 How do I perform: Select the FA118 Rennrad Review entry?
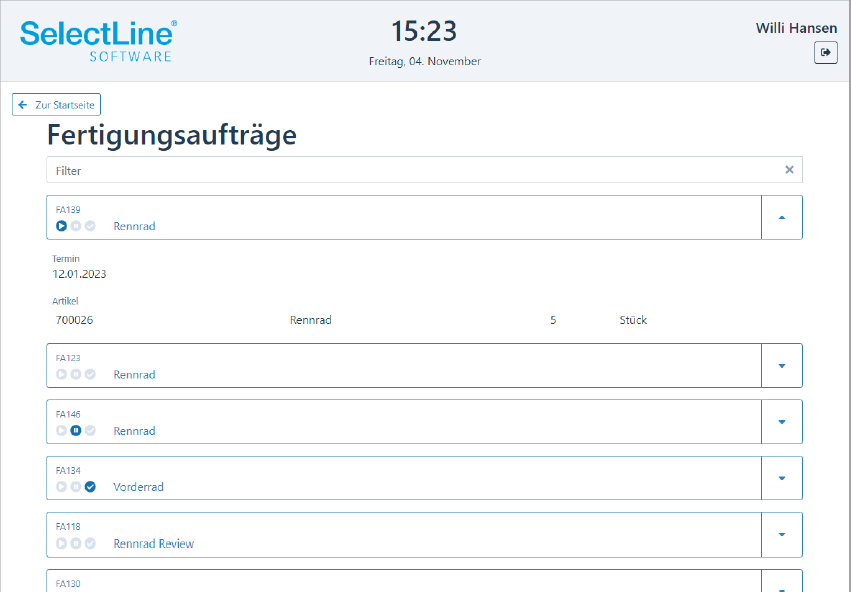point(404,535)
